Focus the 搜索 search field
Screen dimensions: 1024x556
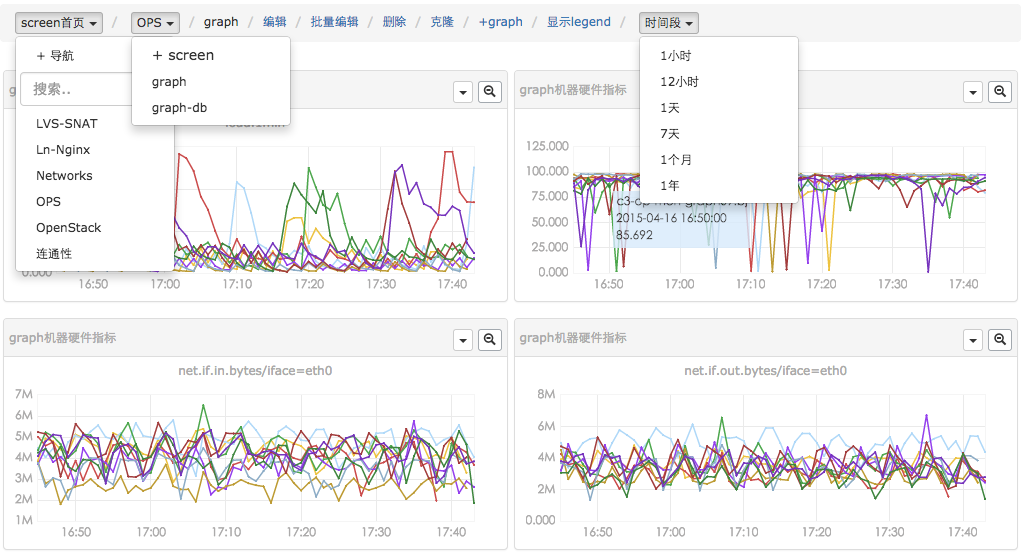coord(76,89)
